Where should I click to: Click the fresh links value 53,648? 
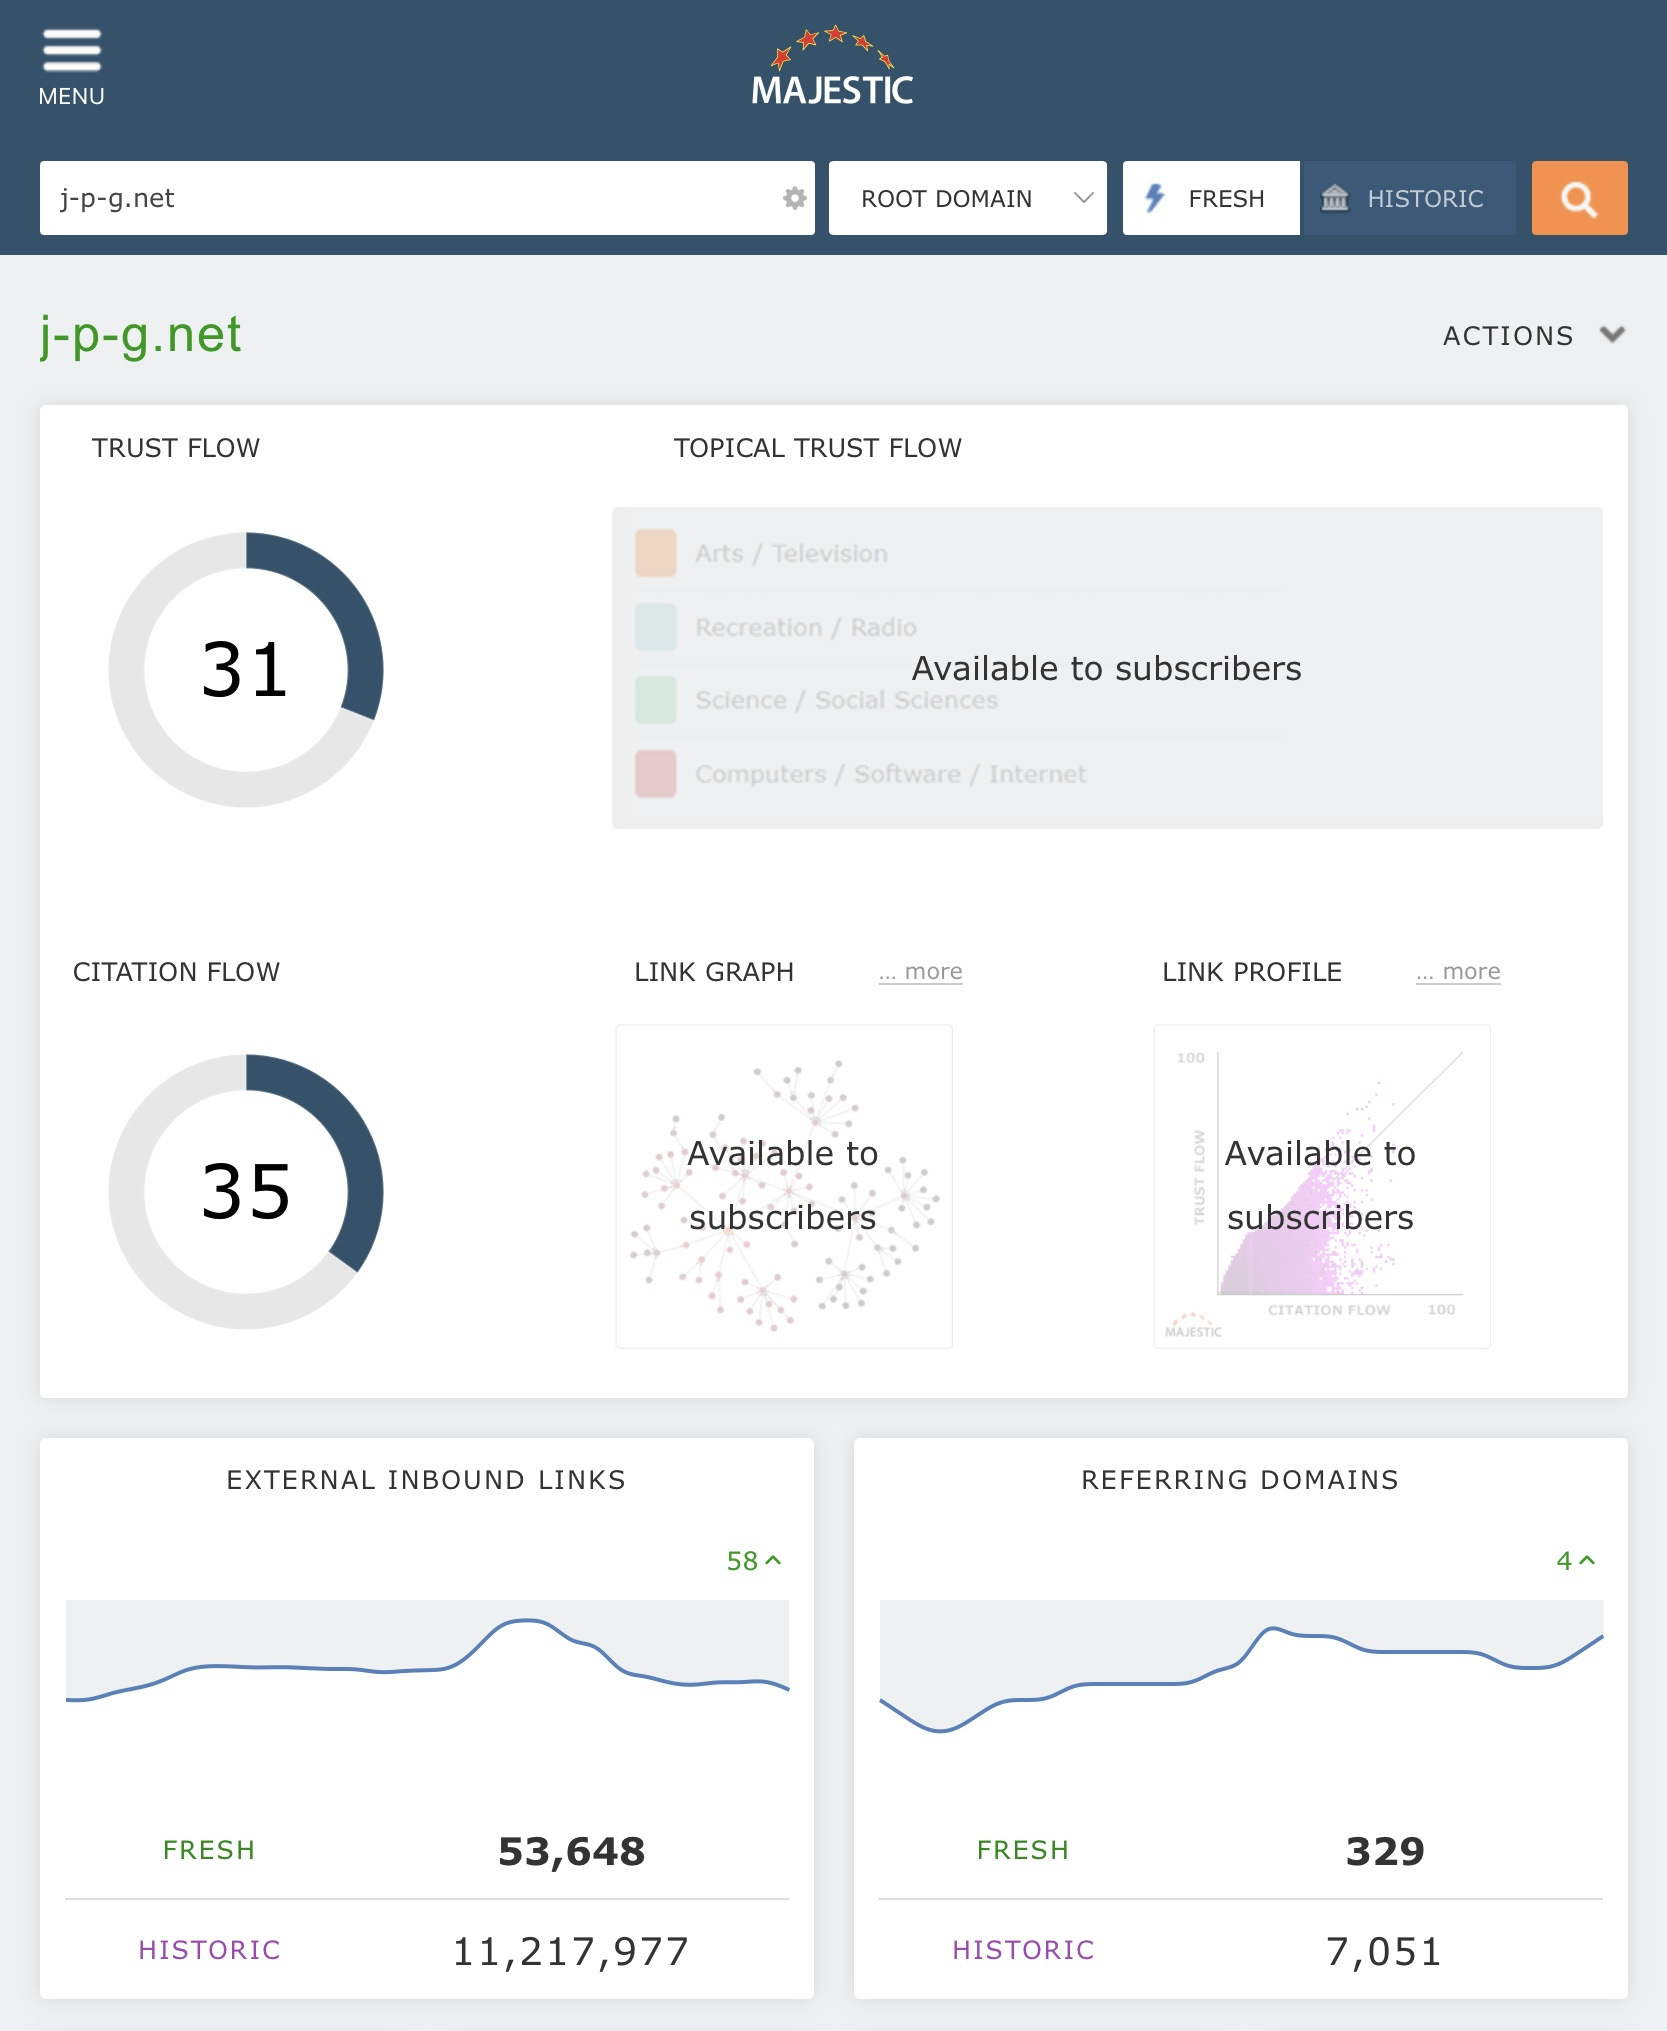tap(572, 1851)
